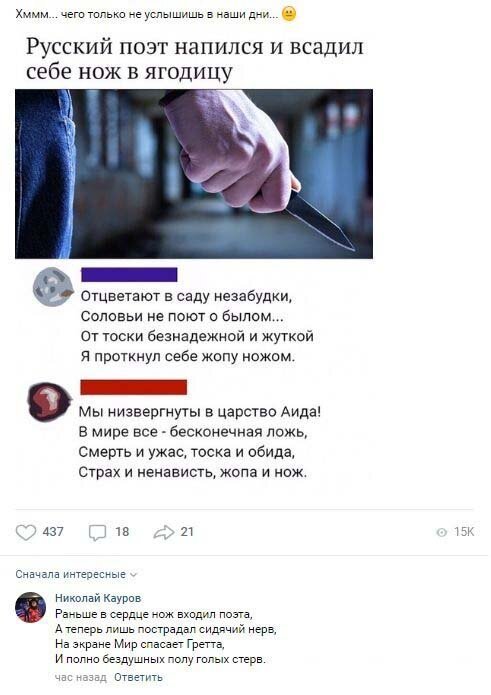Viewport: 491px width, 695px height.
Task: Open dark red avatar of second commenter
Action: 49,402
